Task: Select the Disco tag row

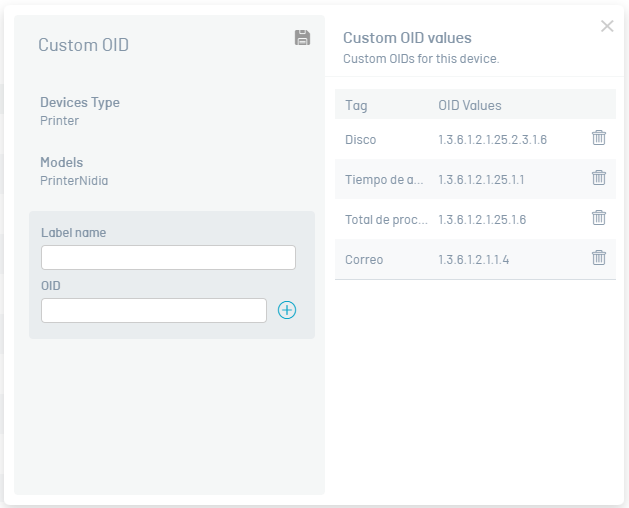Action: pyautogui.click(x=361, y=139)
